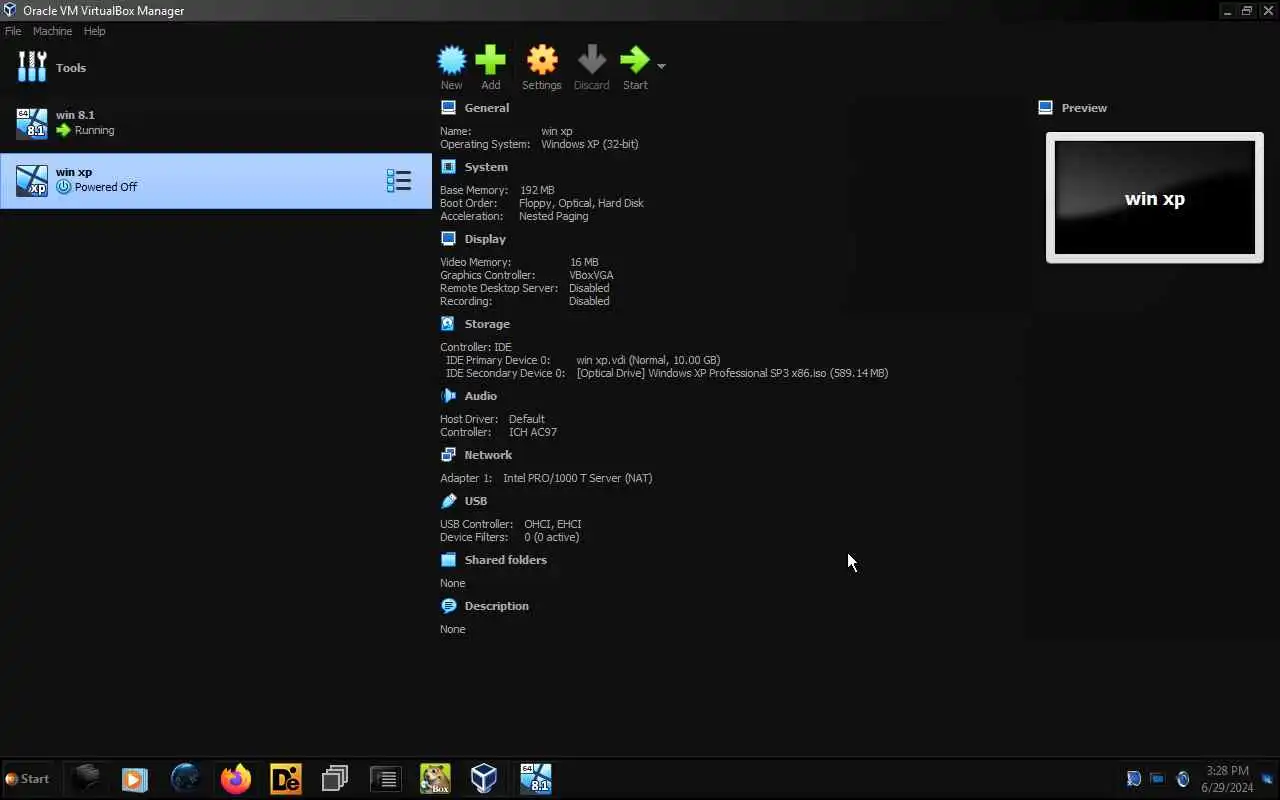
Task: Select the win 8.1 virtual machine
Action: point(215,124)
